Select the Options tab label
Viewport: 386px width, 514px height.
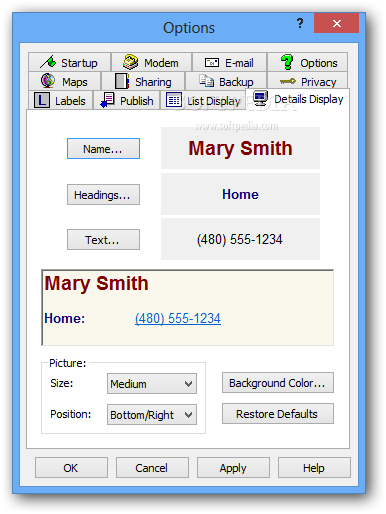click(319, 63)
